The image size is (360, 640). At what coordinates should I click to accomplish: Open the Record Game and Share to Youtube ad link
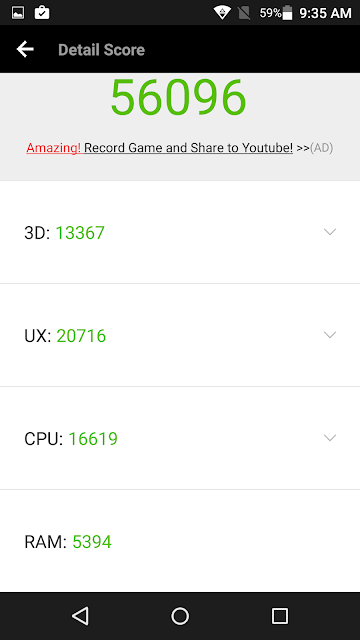(x=188, y=148)
